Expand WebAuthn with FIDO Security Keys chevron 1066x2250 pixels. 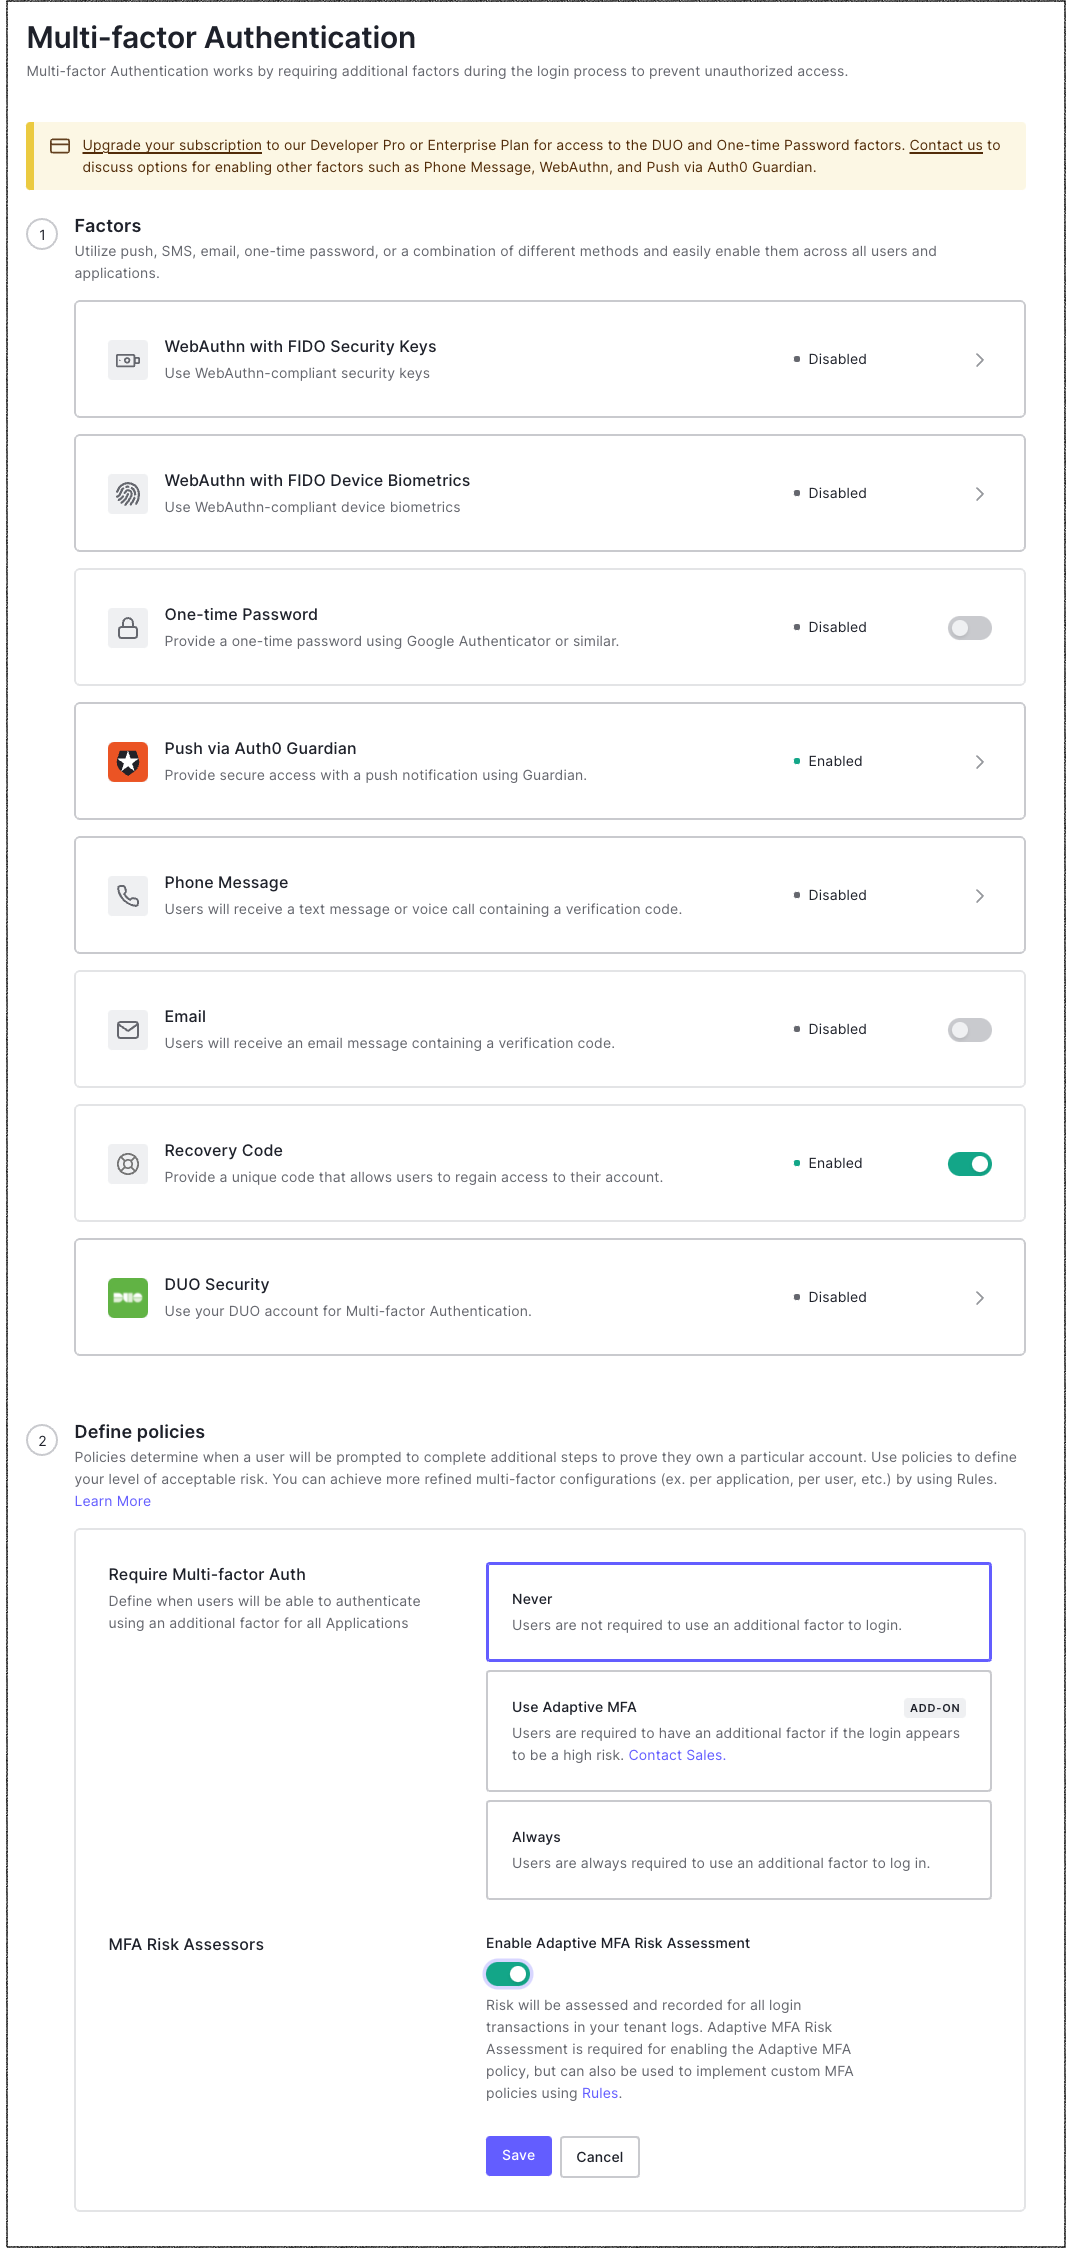980,360
